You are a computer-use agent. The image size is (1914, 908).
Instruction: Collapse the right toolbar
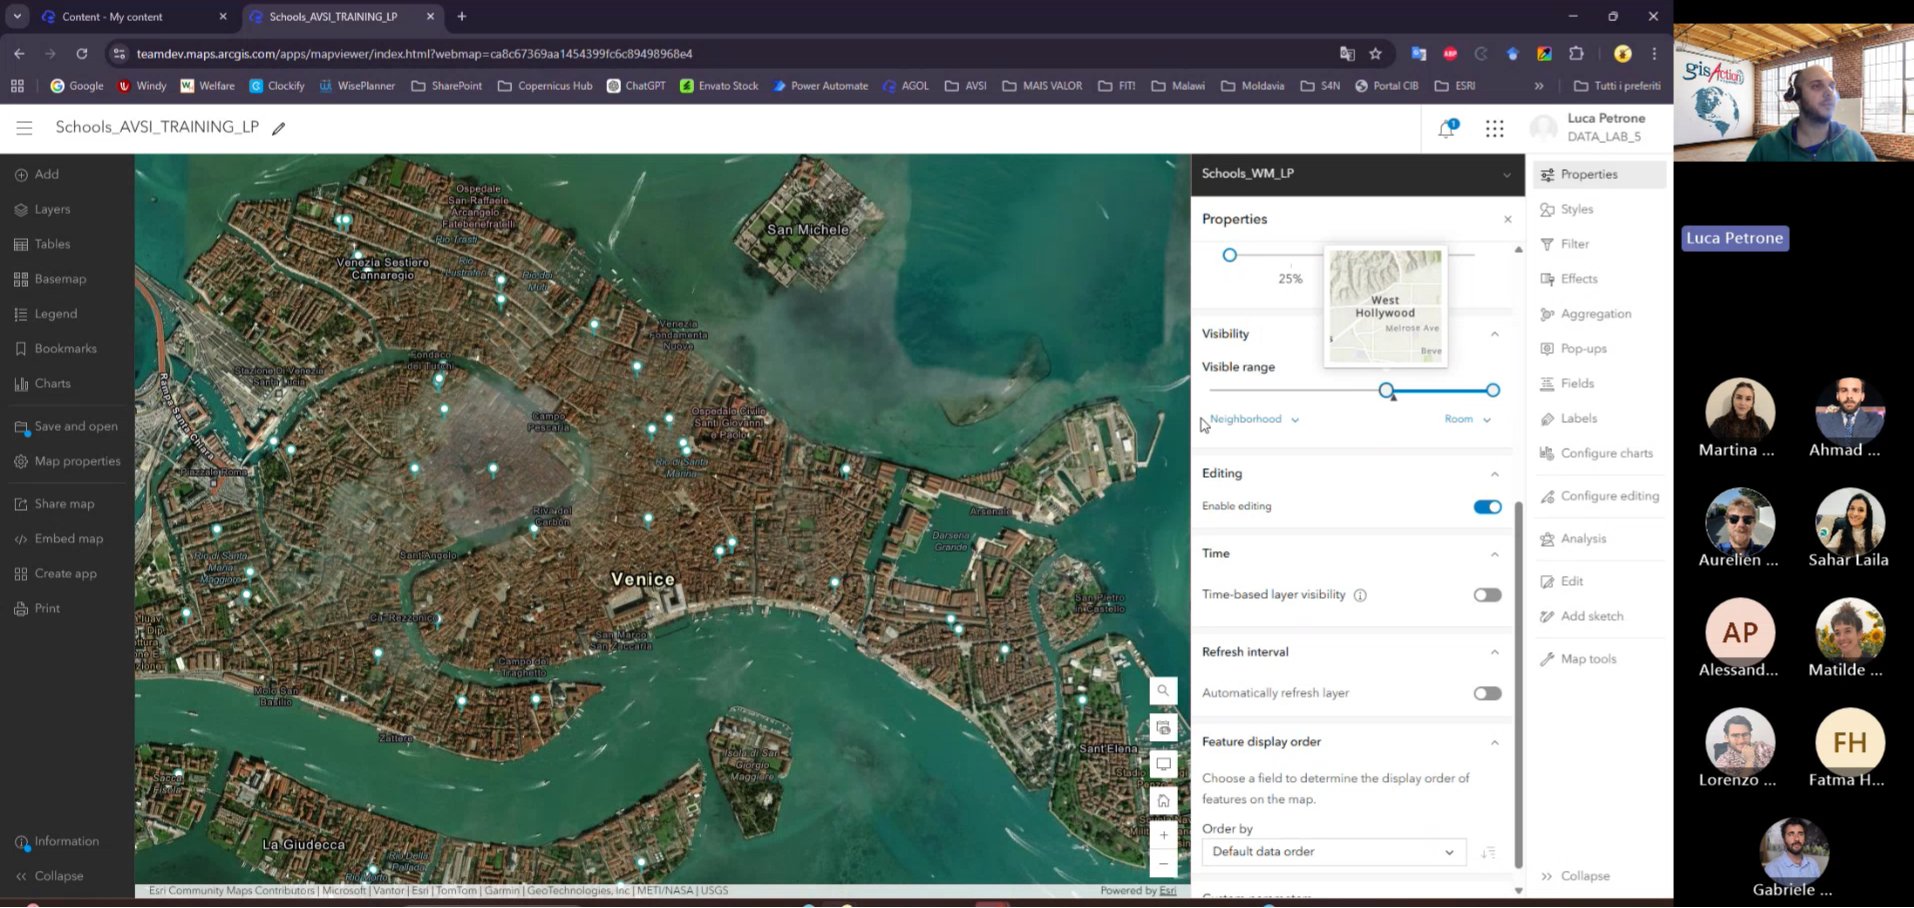[x=1576, y=876]
